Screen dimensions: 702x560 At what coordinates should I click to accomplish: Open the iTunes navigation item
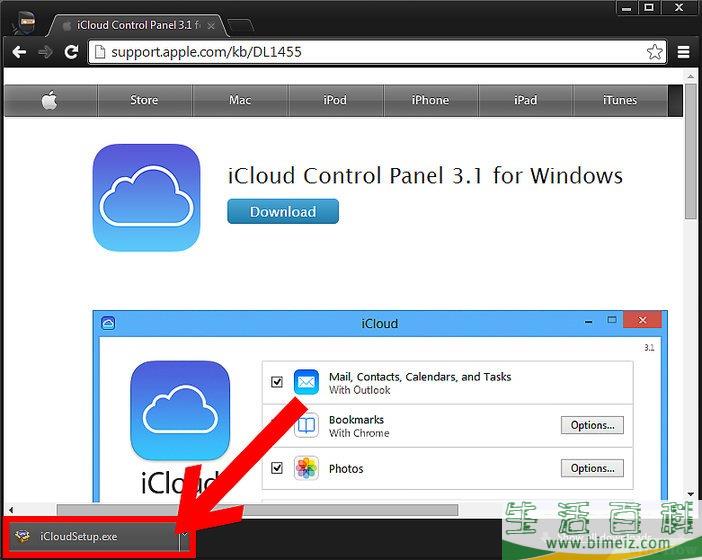point(620,100)
